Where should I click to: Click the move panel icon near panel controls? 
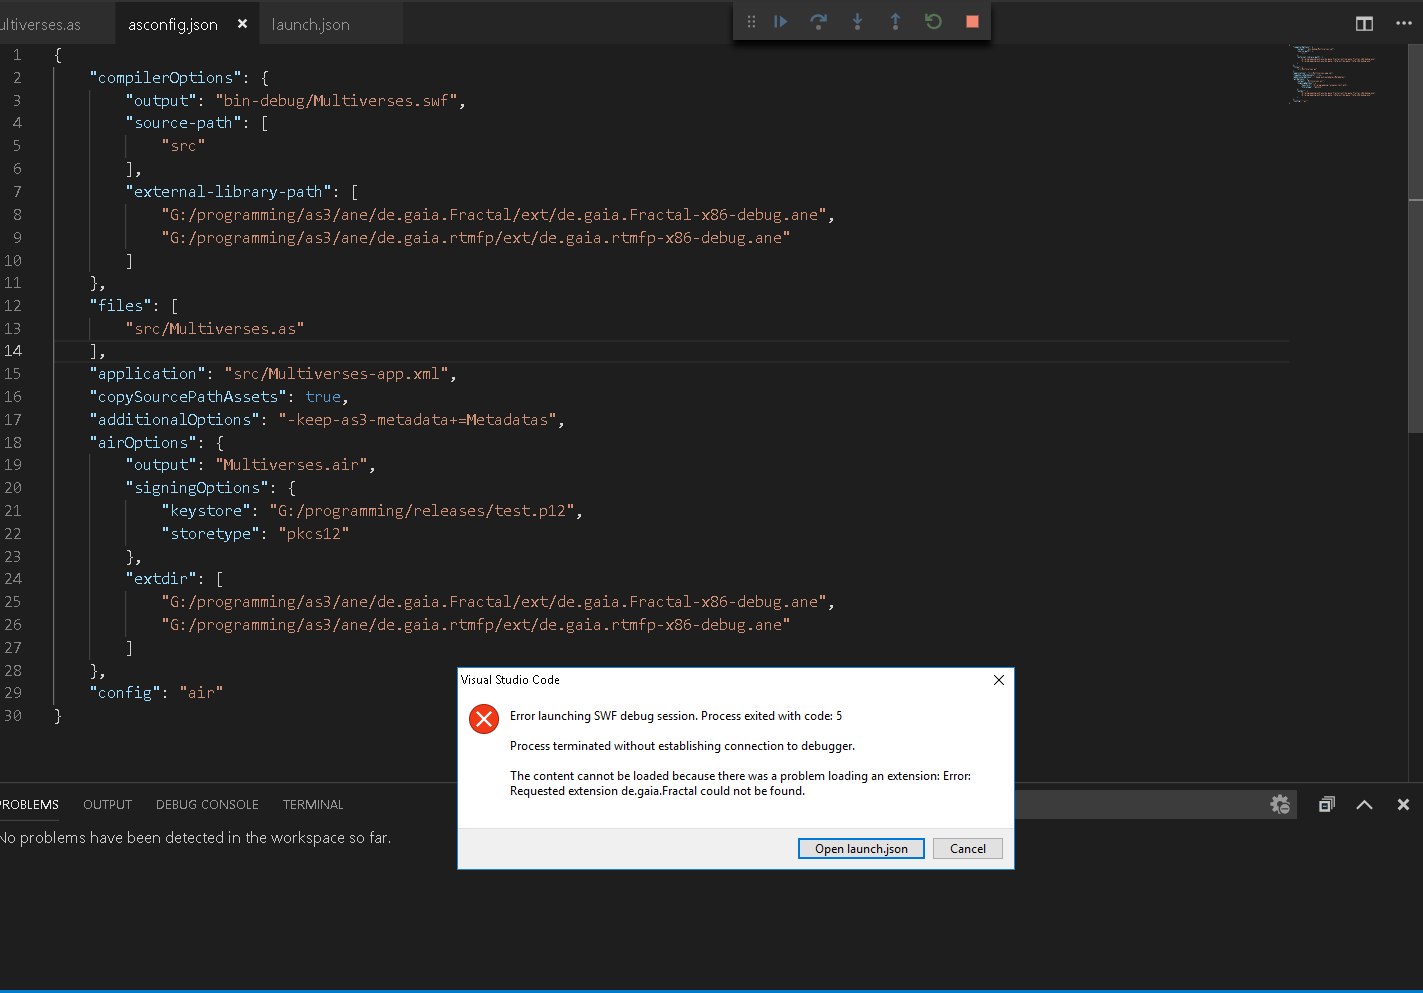point(1326,804)
